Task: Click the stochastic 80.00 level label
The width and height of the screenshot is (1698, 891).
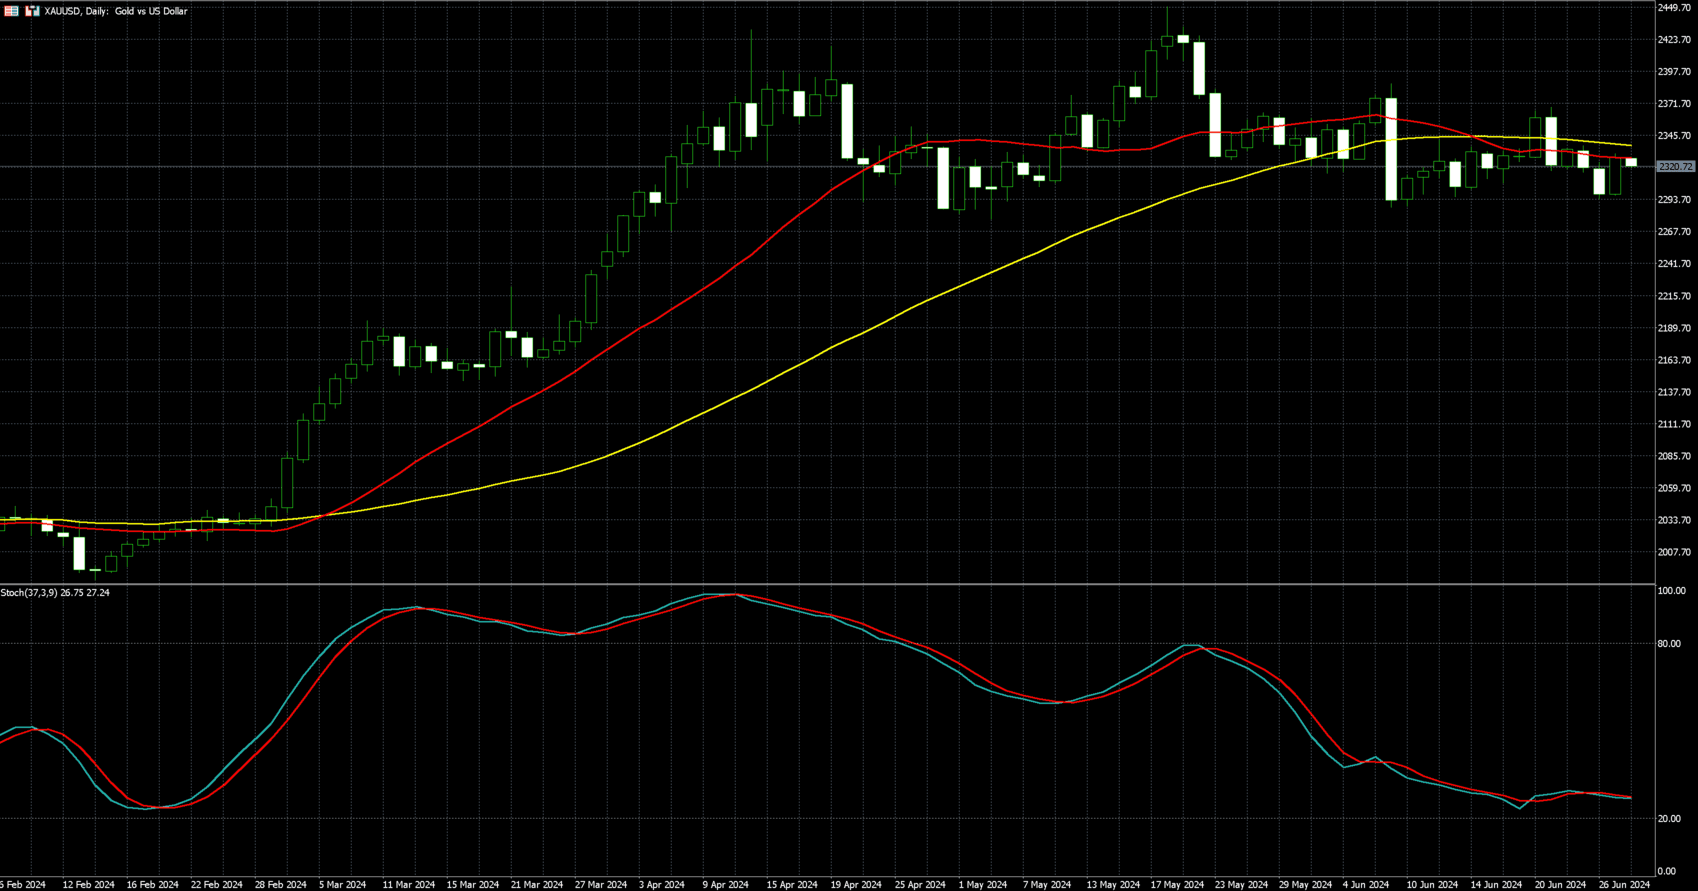Action: 1669,644
